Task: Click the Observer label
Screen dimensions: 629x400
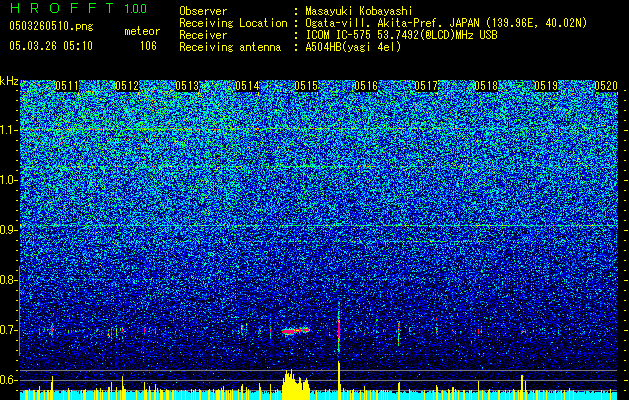Action: click(x=203, y=11)
